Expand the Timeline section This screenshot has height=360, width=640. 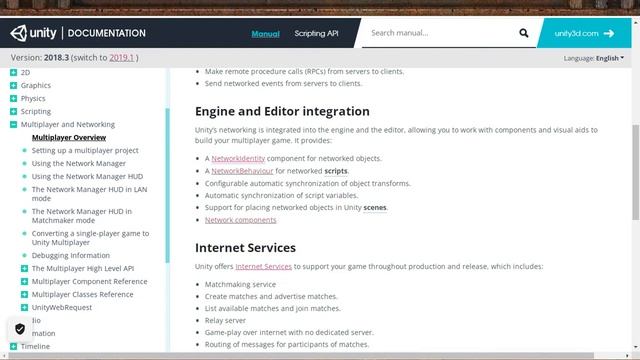click(x=13, y=347)
